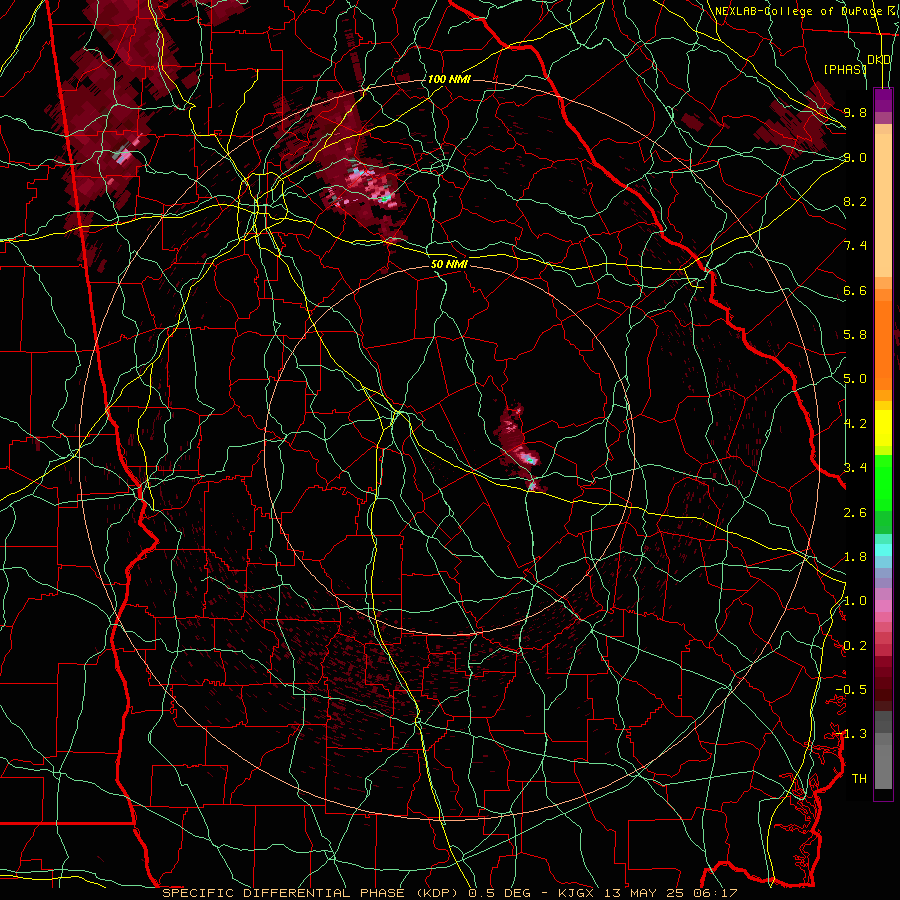Click the [PHAS] legend heading
The height and width of the screenshot is (900, 900).
click(x=844, y=69)
